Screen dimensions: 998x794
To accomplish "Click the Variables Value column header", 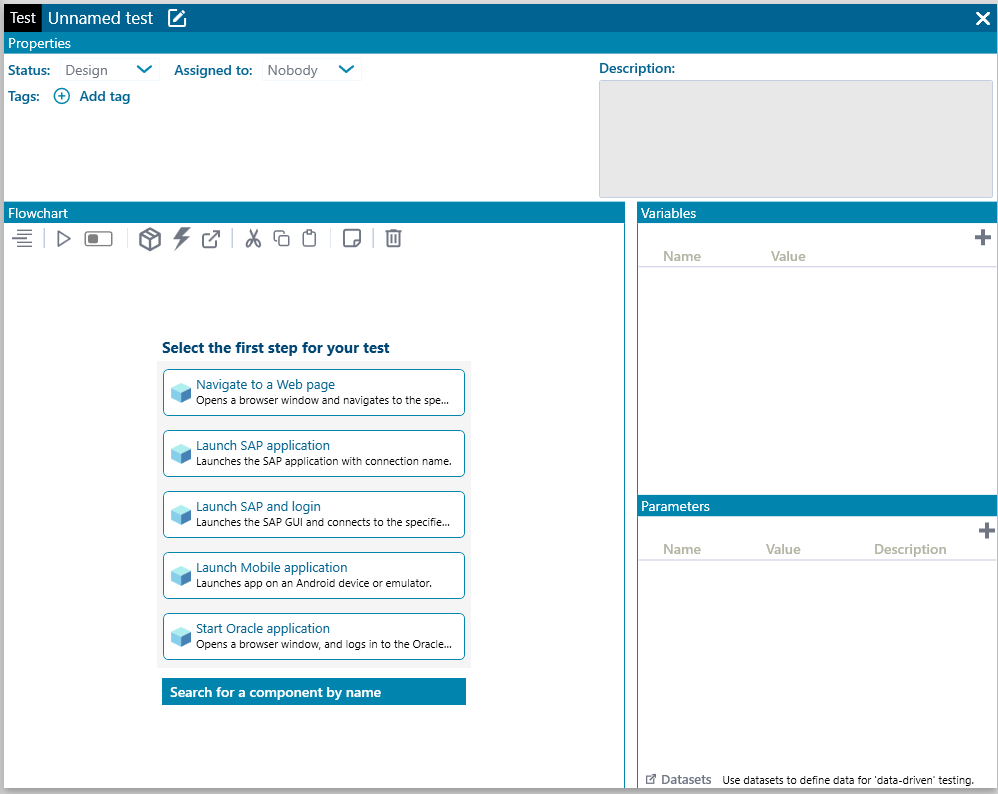I will coord(788,256).
